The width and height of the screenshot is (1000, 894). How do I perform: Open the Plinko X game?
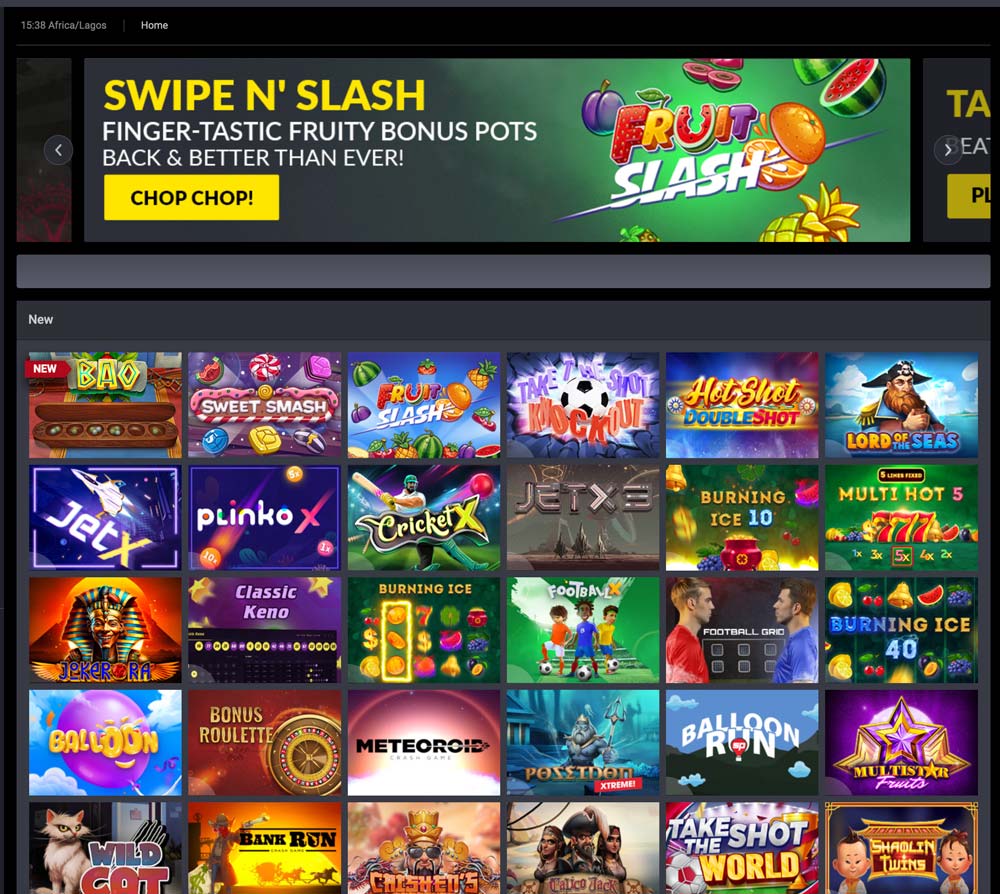click(265, 517)
